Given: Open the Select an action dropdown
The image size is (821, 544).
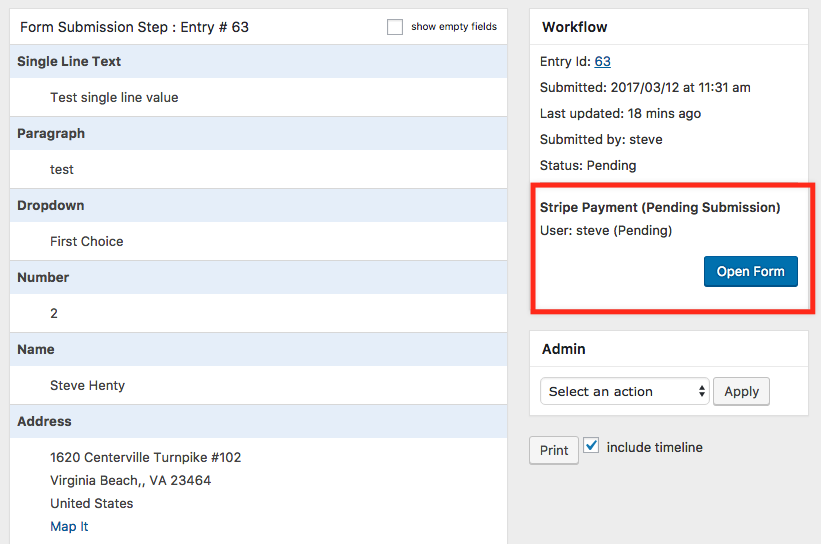Looking at the screenshot, I should (x=624, y=392).
